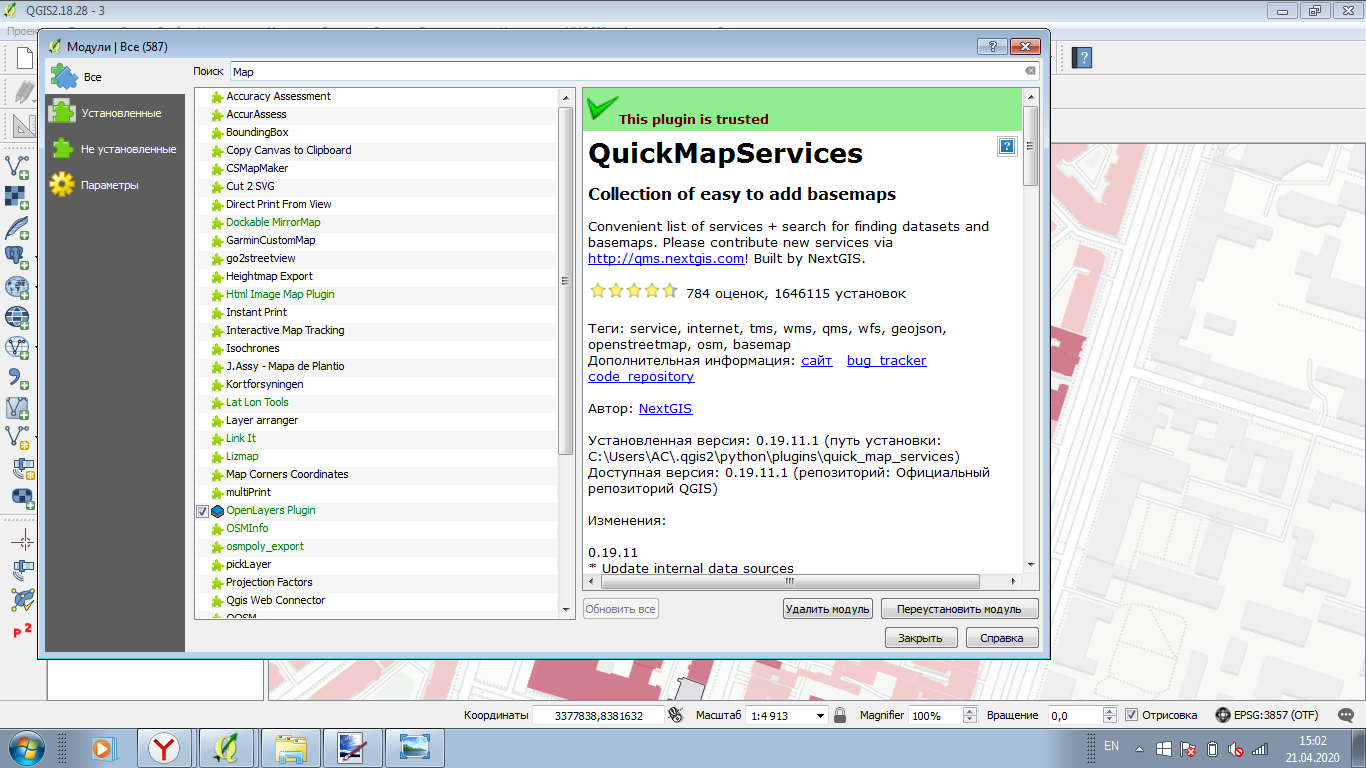1366x768 pixels.
Task: Click the volume icon in system tray
Action: (x=1236, y=748)
